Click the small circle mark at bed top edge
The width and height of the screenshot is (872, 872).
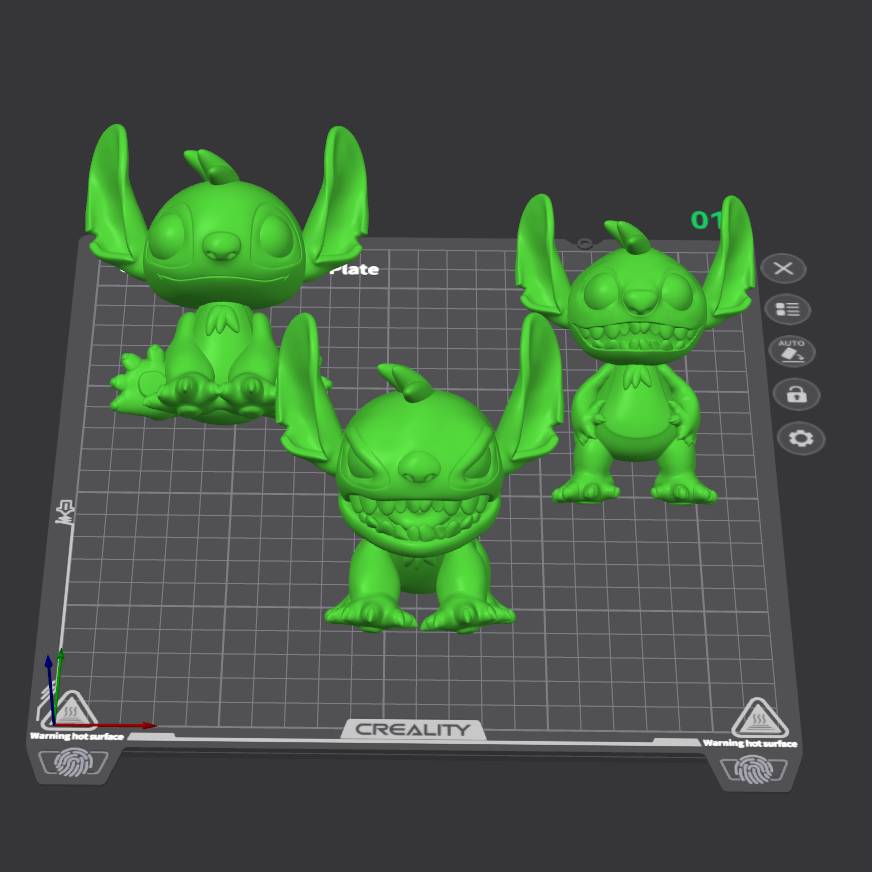tap(584, 243)
